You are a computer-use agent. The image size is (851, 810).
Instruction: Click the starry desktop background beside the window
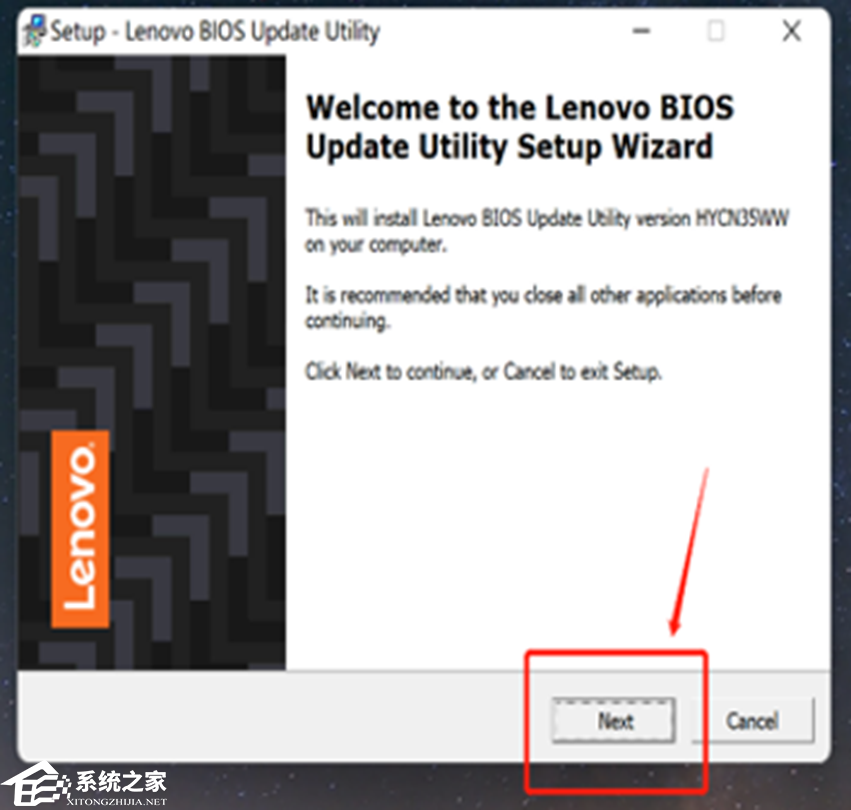[x=841, y=380]
